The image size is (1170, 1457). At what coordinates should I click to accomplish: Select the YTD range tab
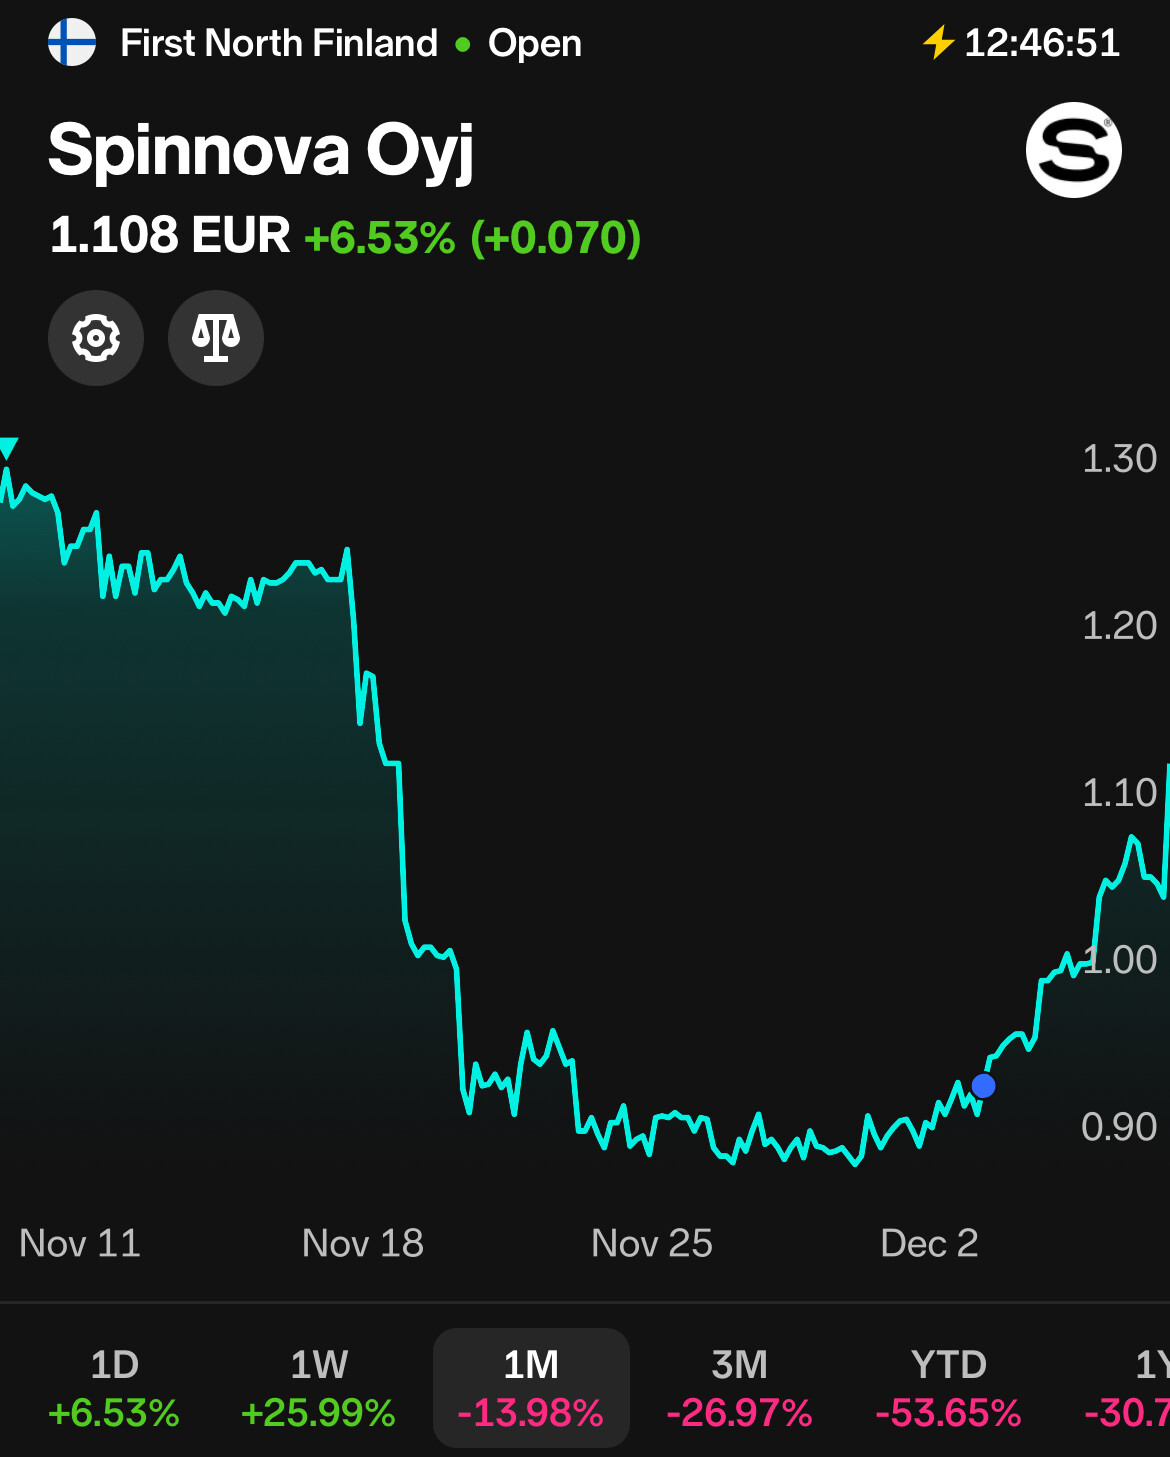tap(948, 1388)
